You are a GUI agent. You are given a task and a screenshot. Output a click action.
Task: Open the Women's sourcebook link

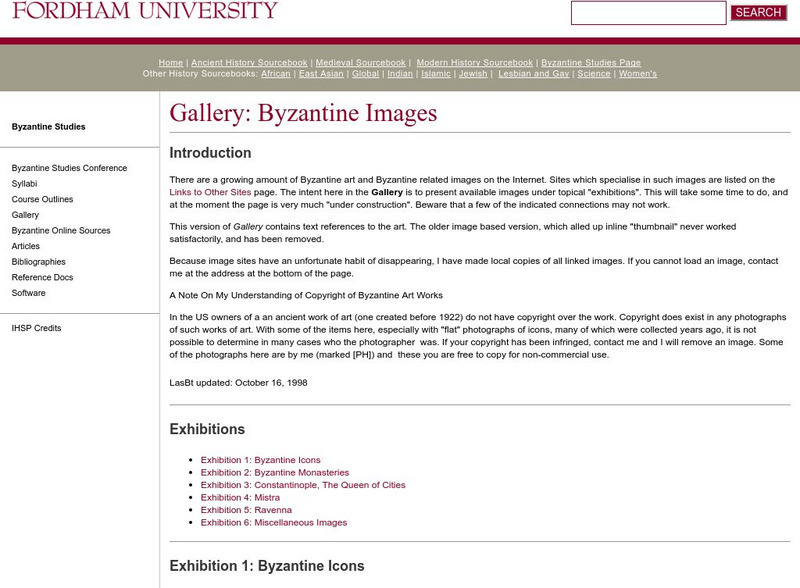pos(639,73)
